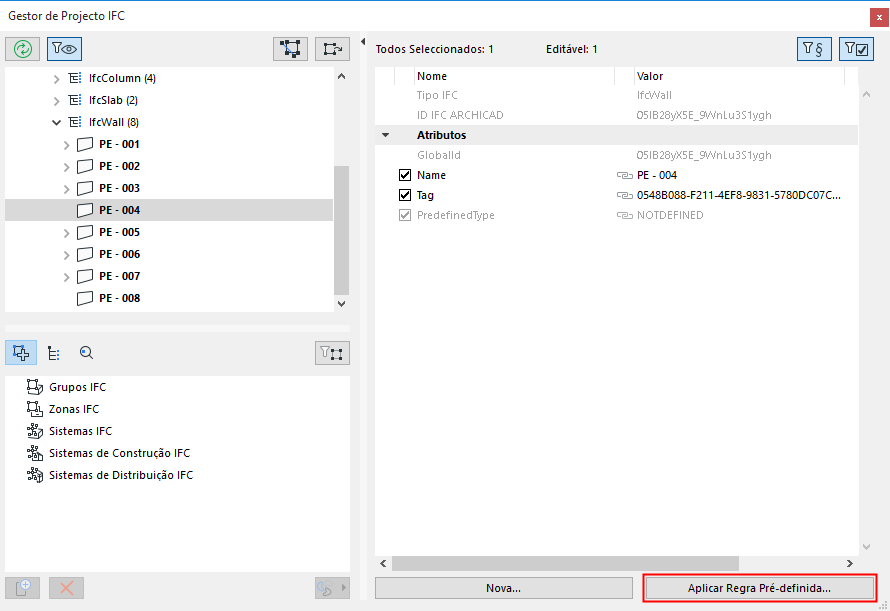Click the type icon next to IfcColumn
The height and width of the screenshot is (611, 890).
tap(75, 78)
